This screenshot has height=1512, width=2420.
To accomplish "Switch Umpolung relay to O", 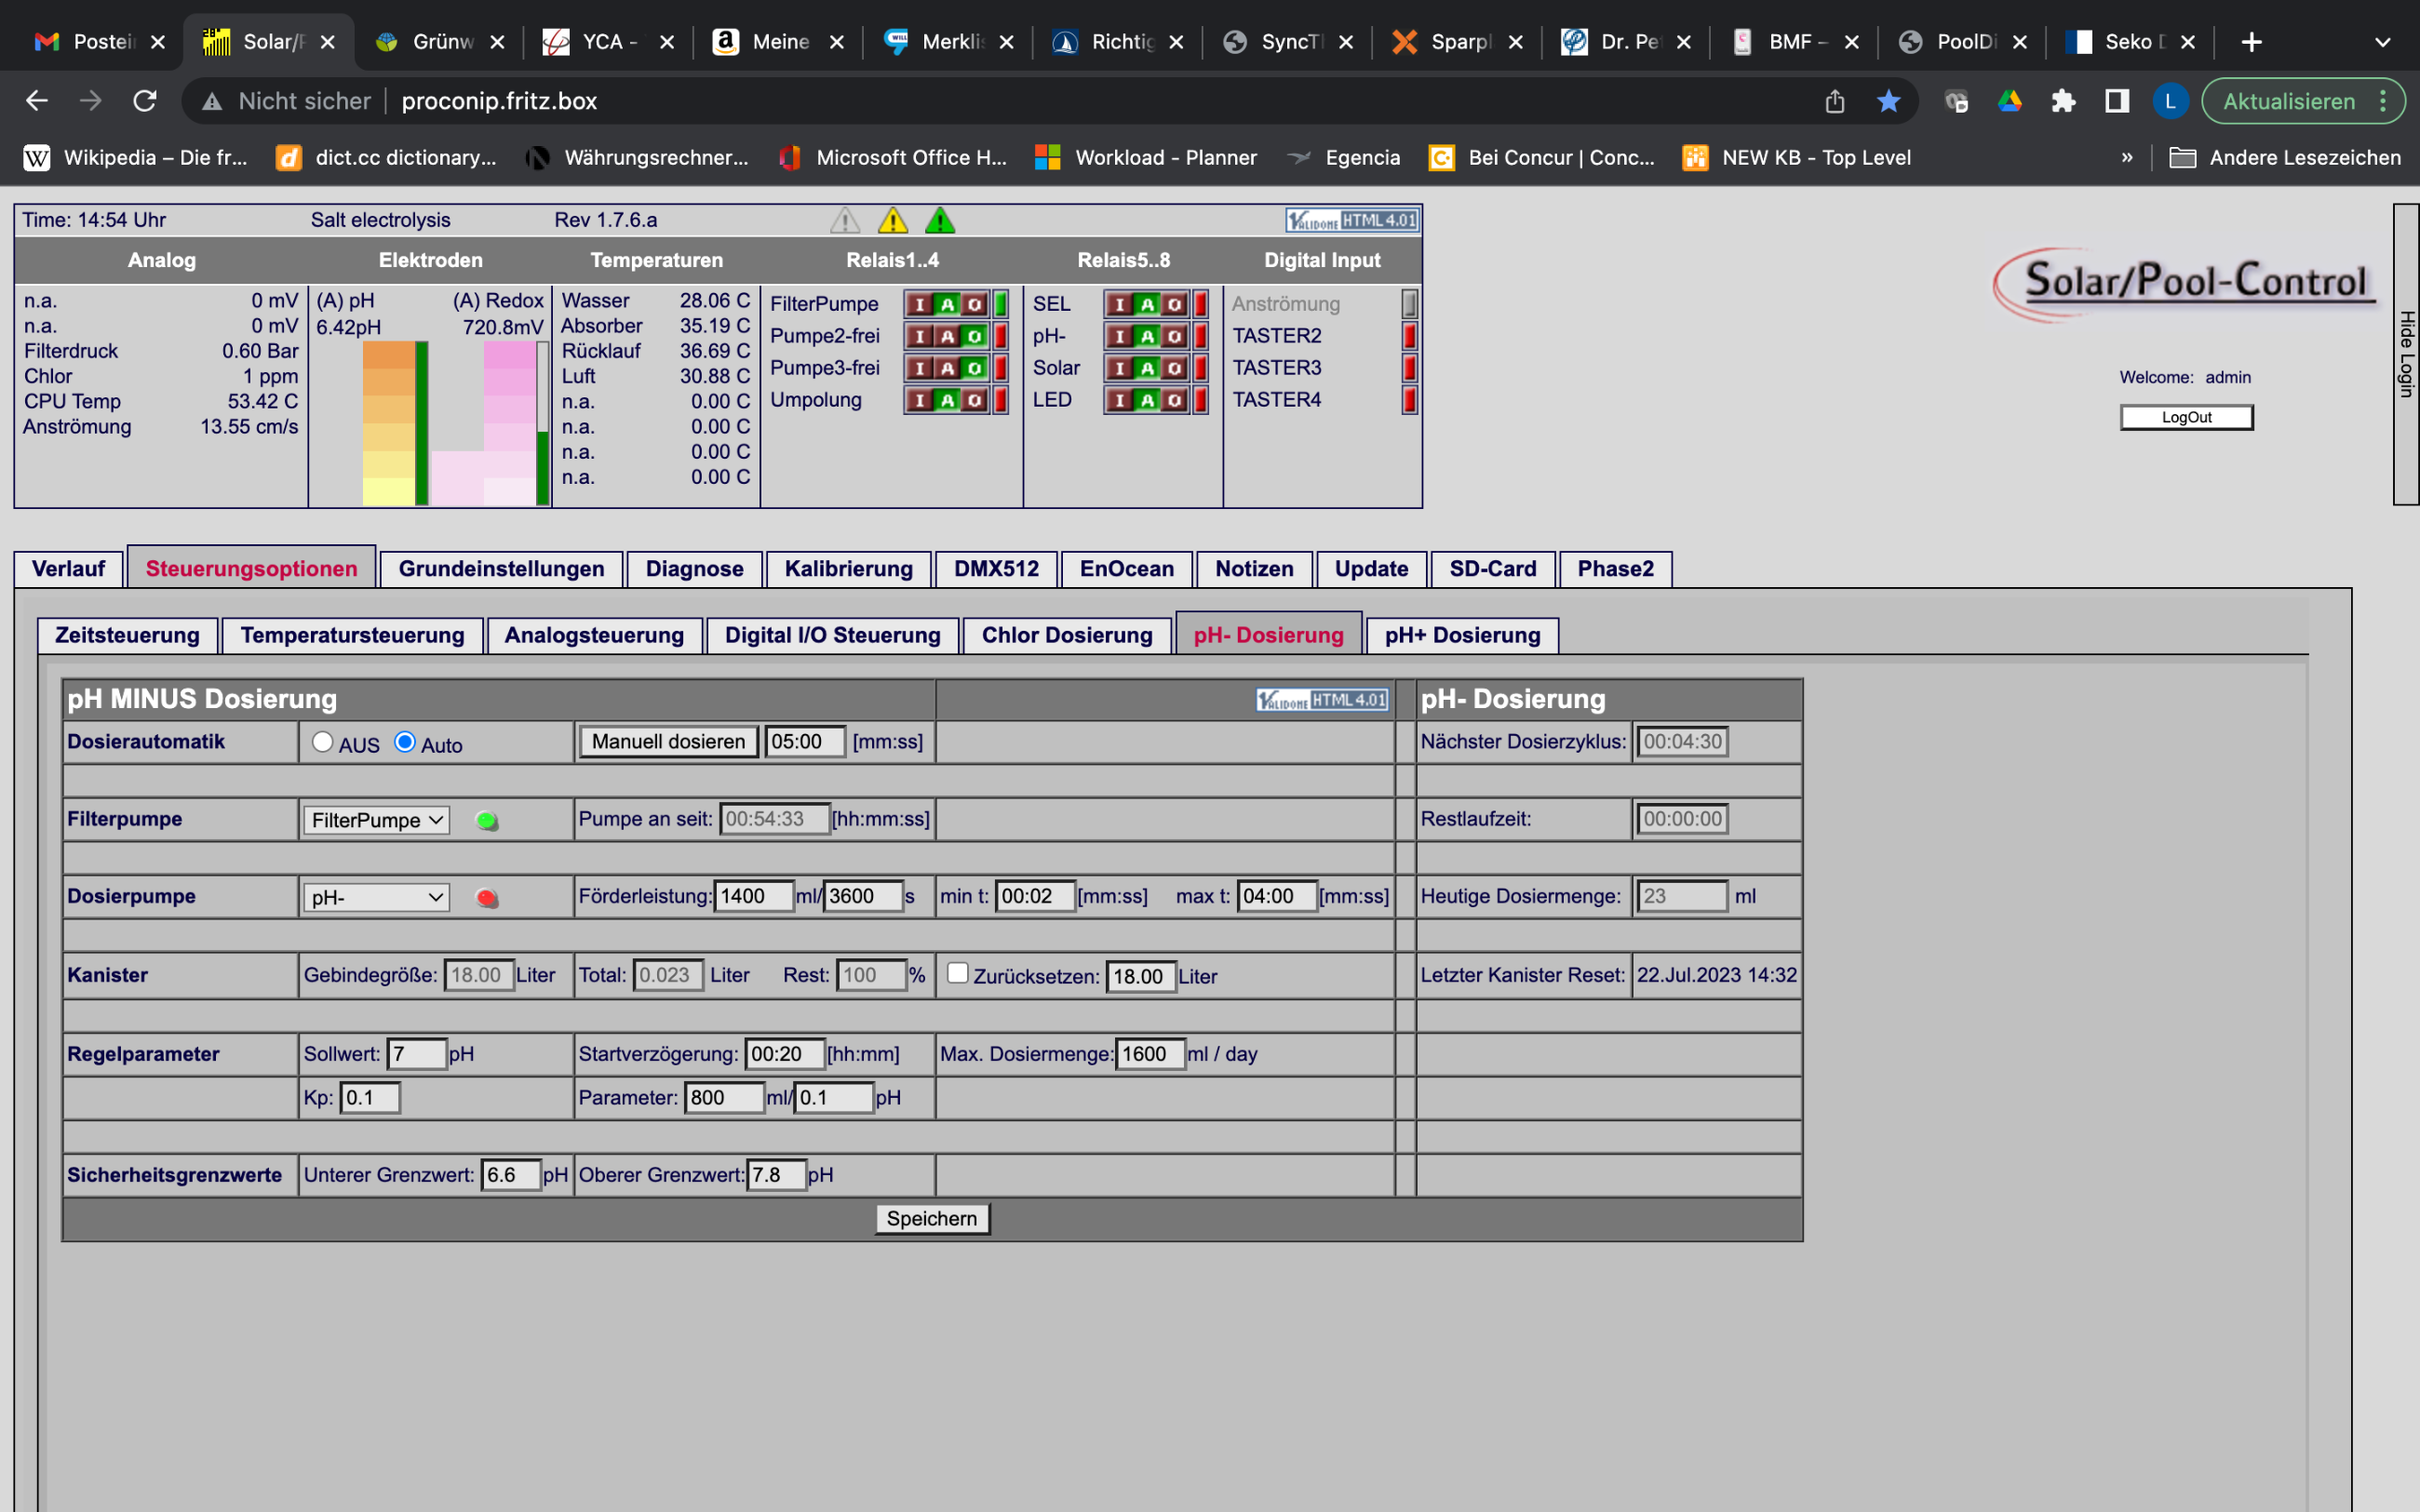I will click(x=974, y=400).
